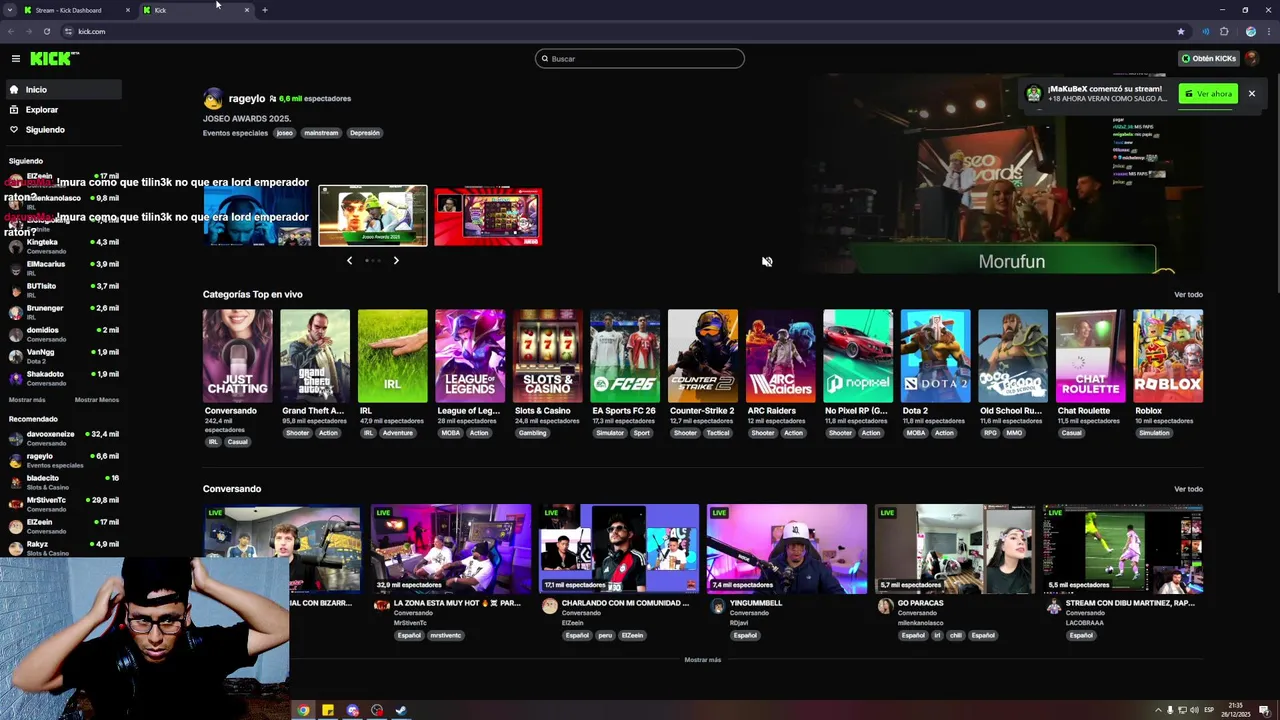
Task: Click the Kick logo
Action: (53, 59)
